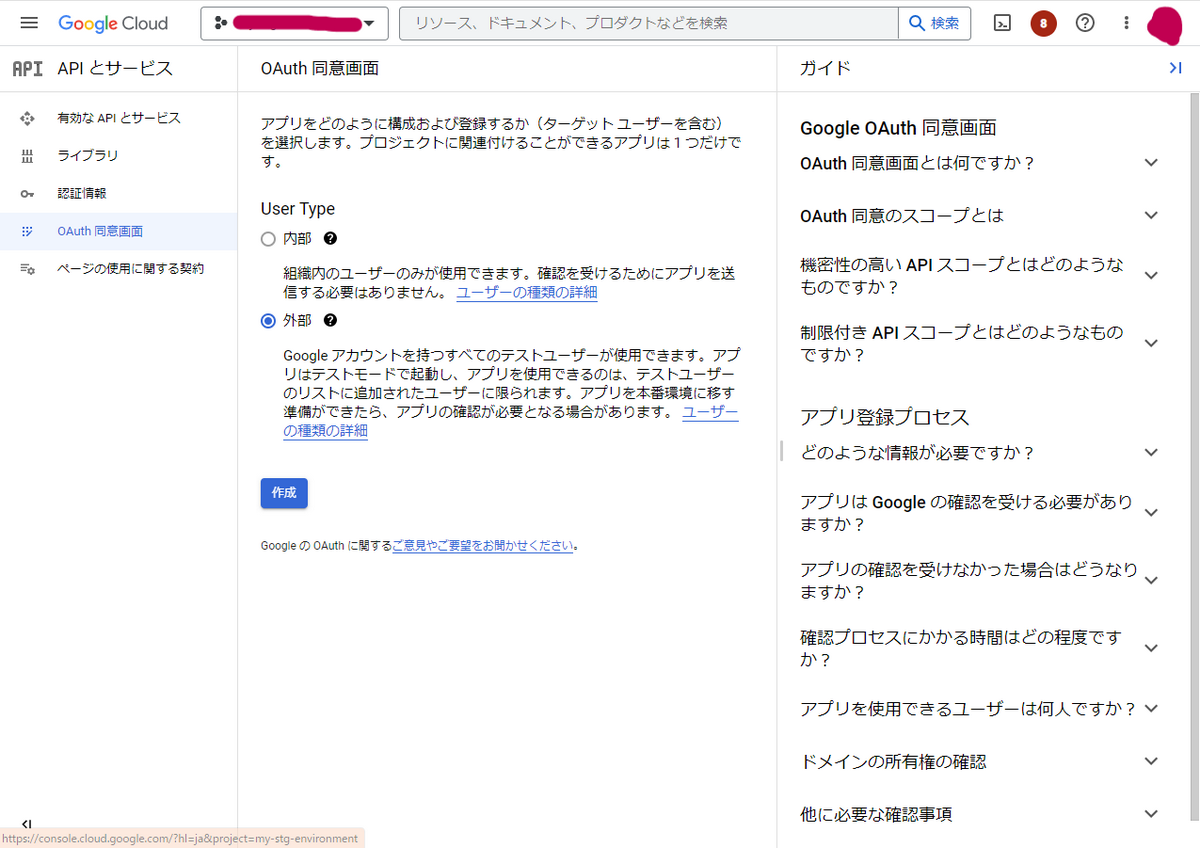
Task: Click the 検索 search button
Action: (935, 23)
